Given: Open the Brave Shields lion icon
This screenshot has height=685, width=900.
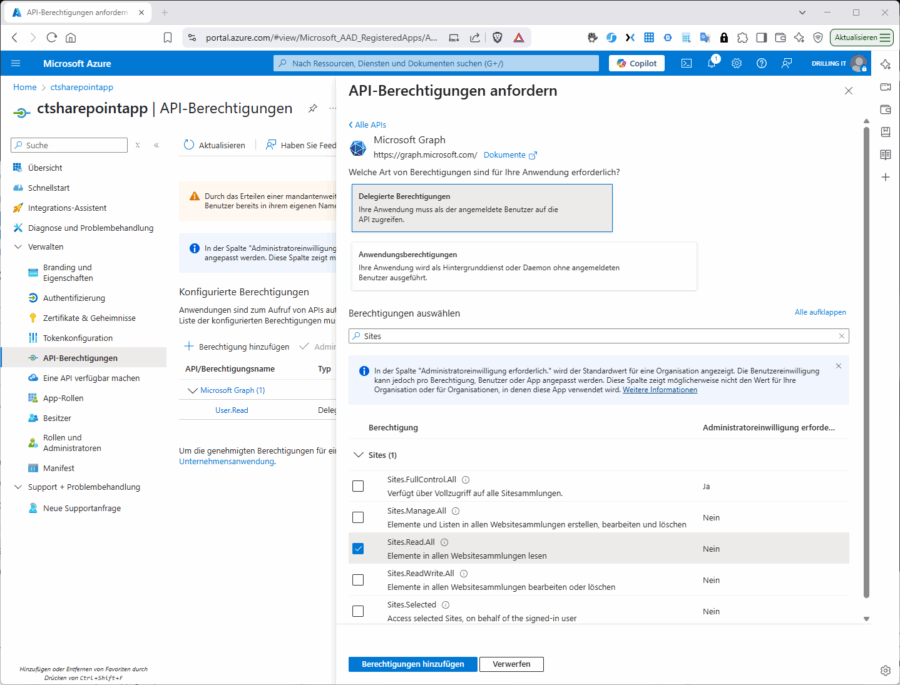Looking at the screenshot, I should click(498, 37).
